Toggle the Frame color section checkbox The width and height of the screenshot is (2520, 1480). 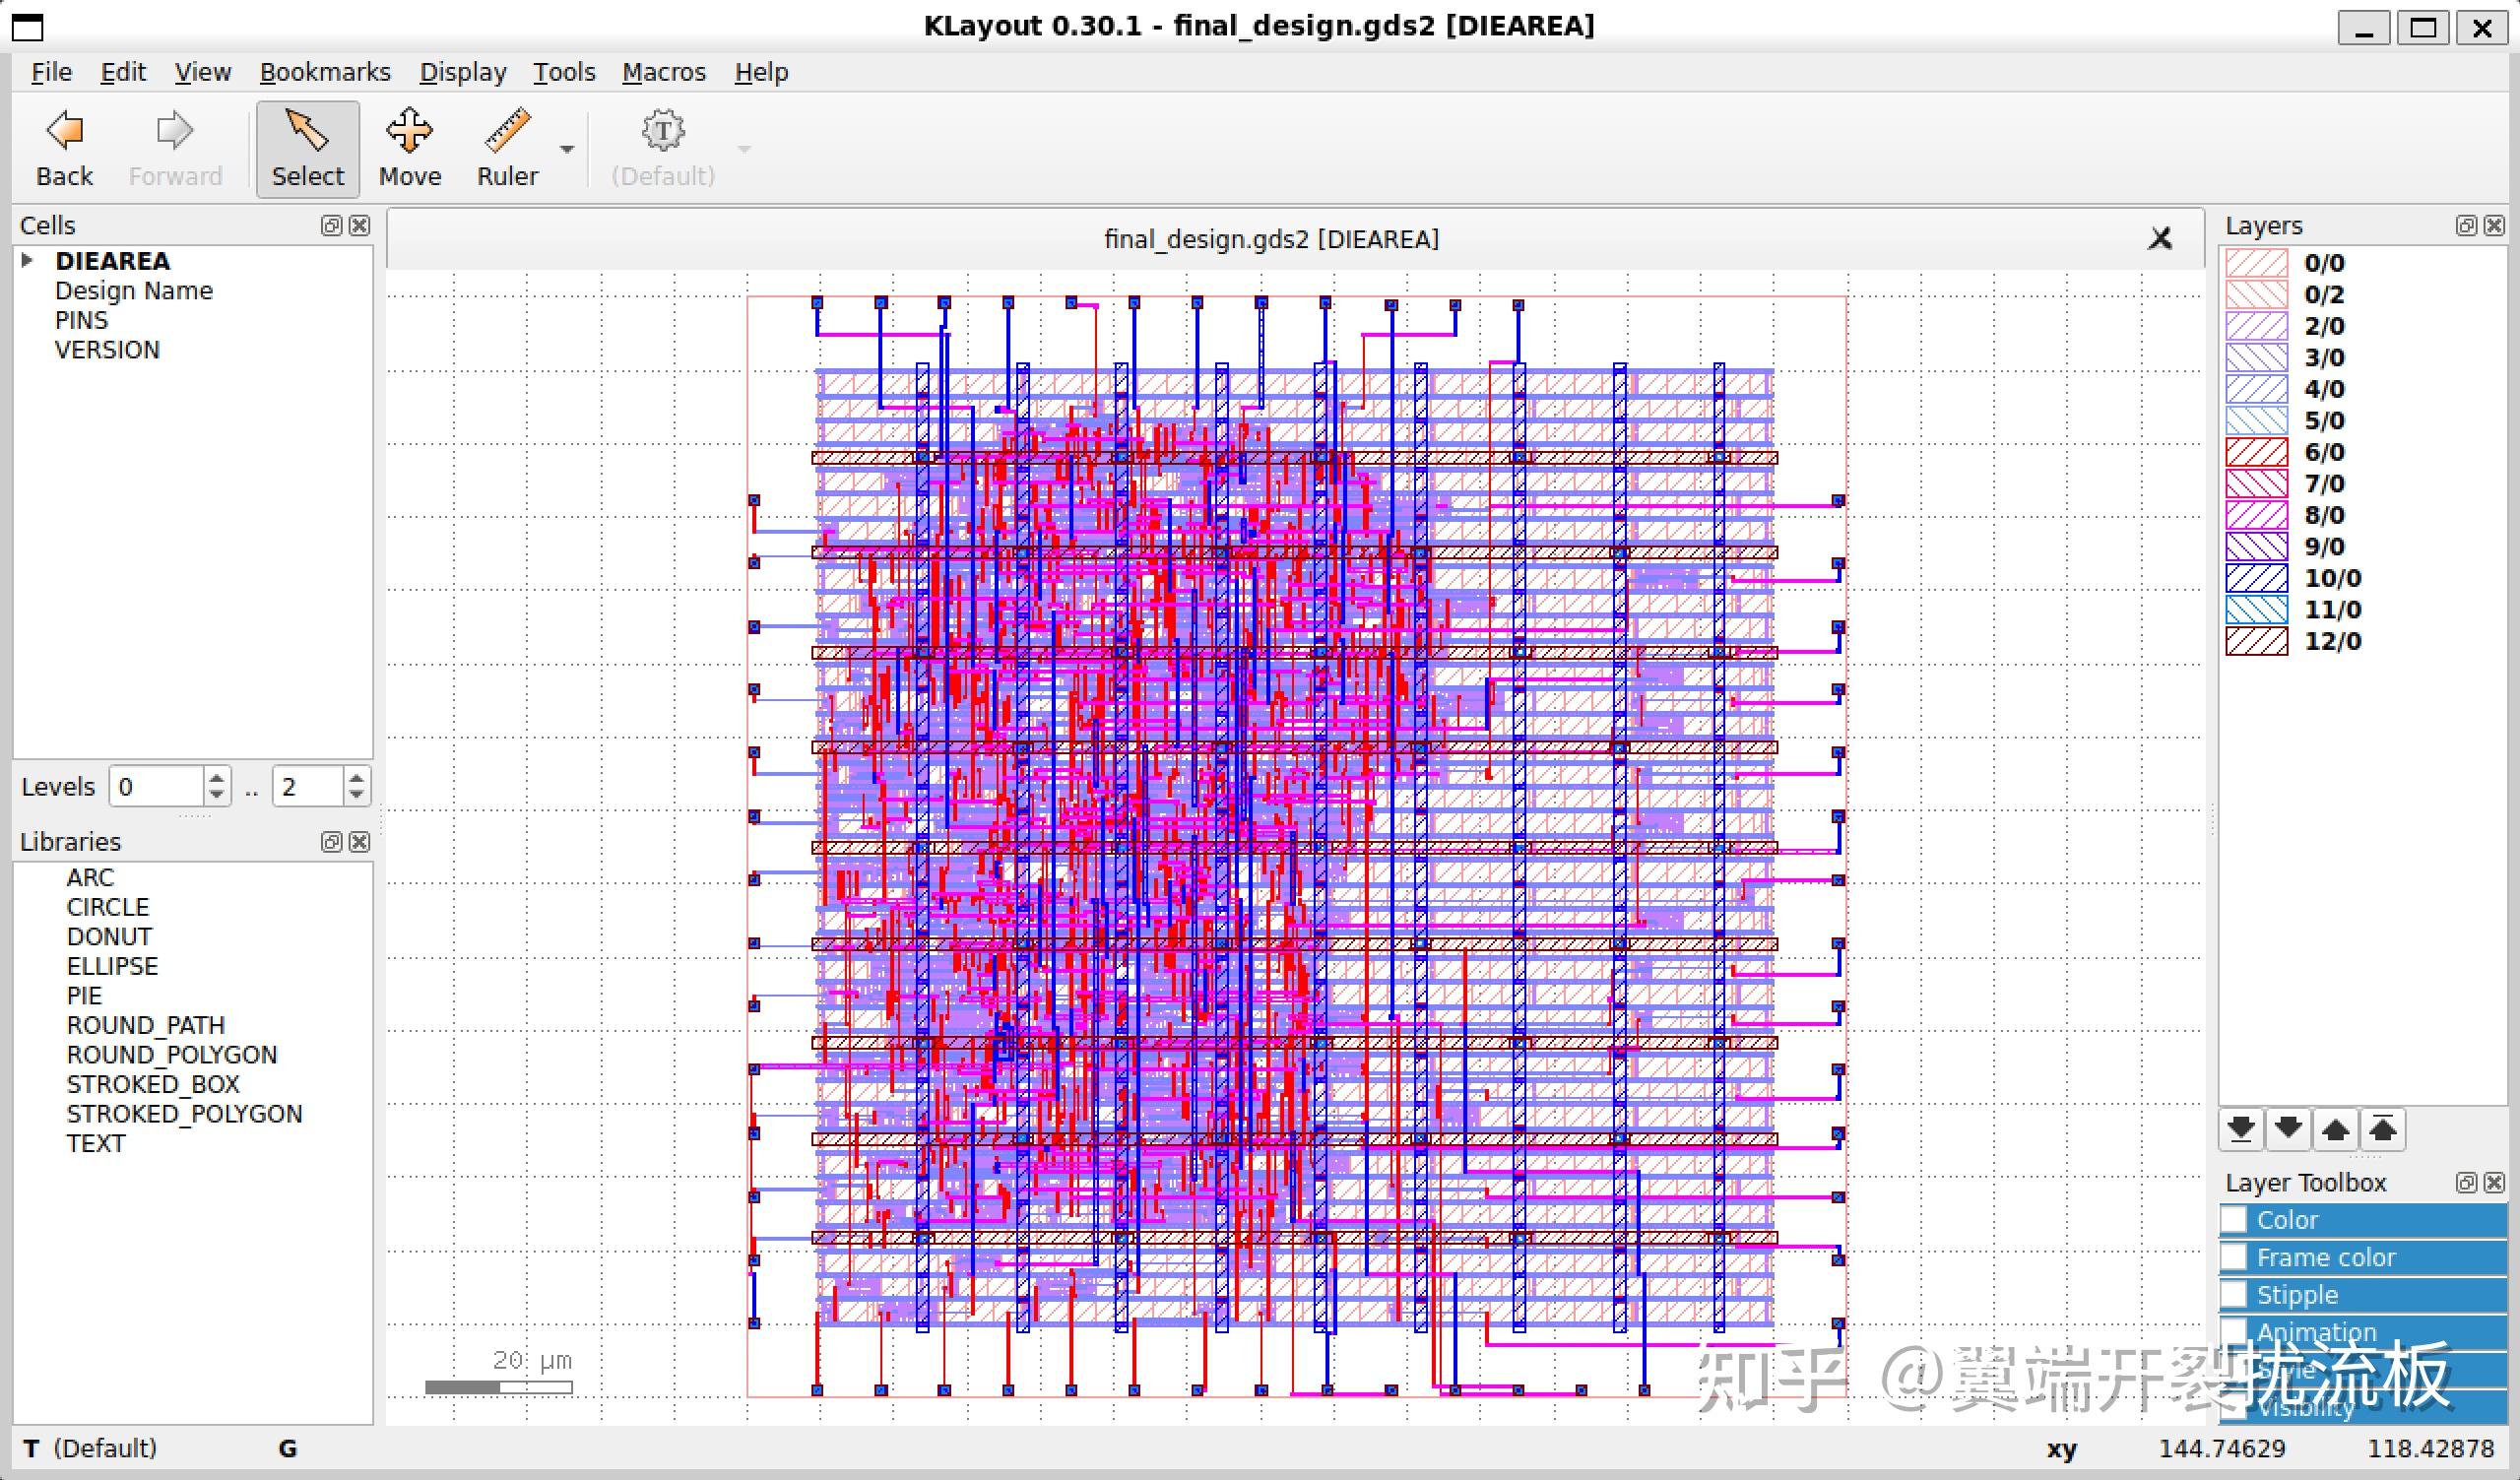2234,1257
